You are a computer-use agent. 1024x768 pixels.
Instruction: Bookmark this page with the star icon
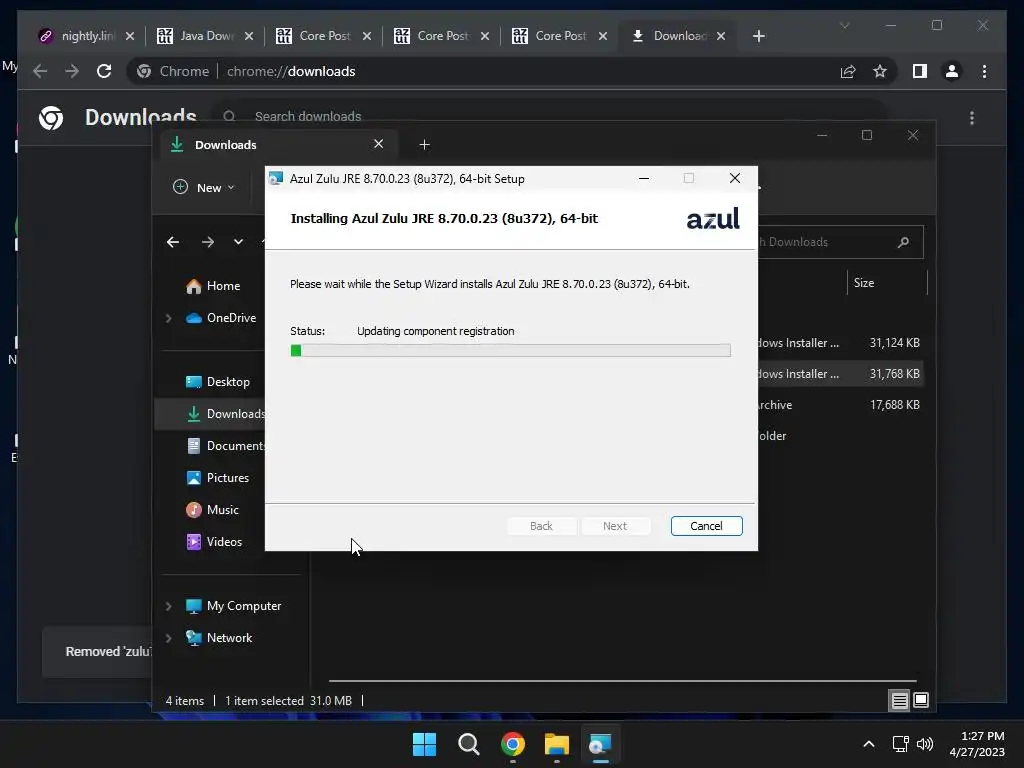click(x=880, y=71)
